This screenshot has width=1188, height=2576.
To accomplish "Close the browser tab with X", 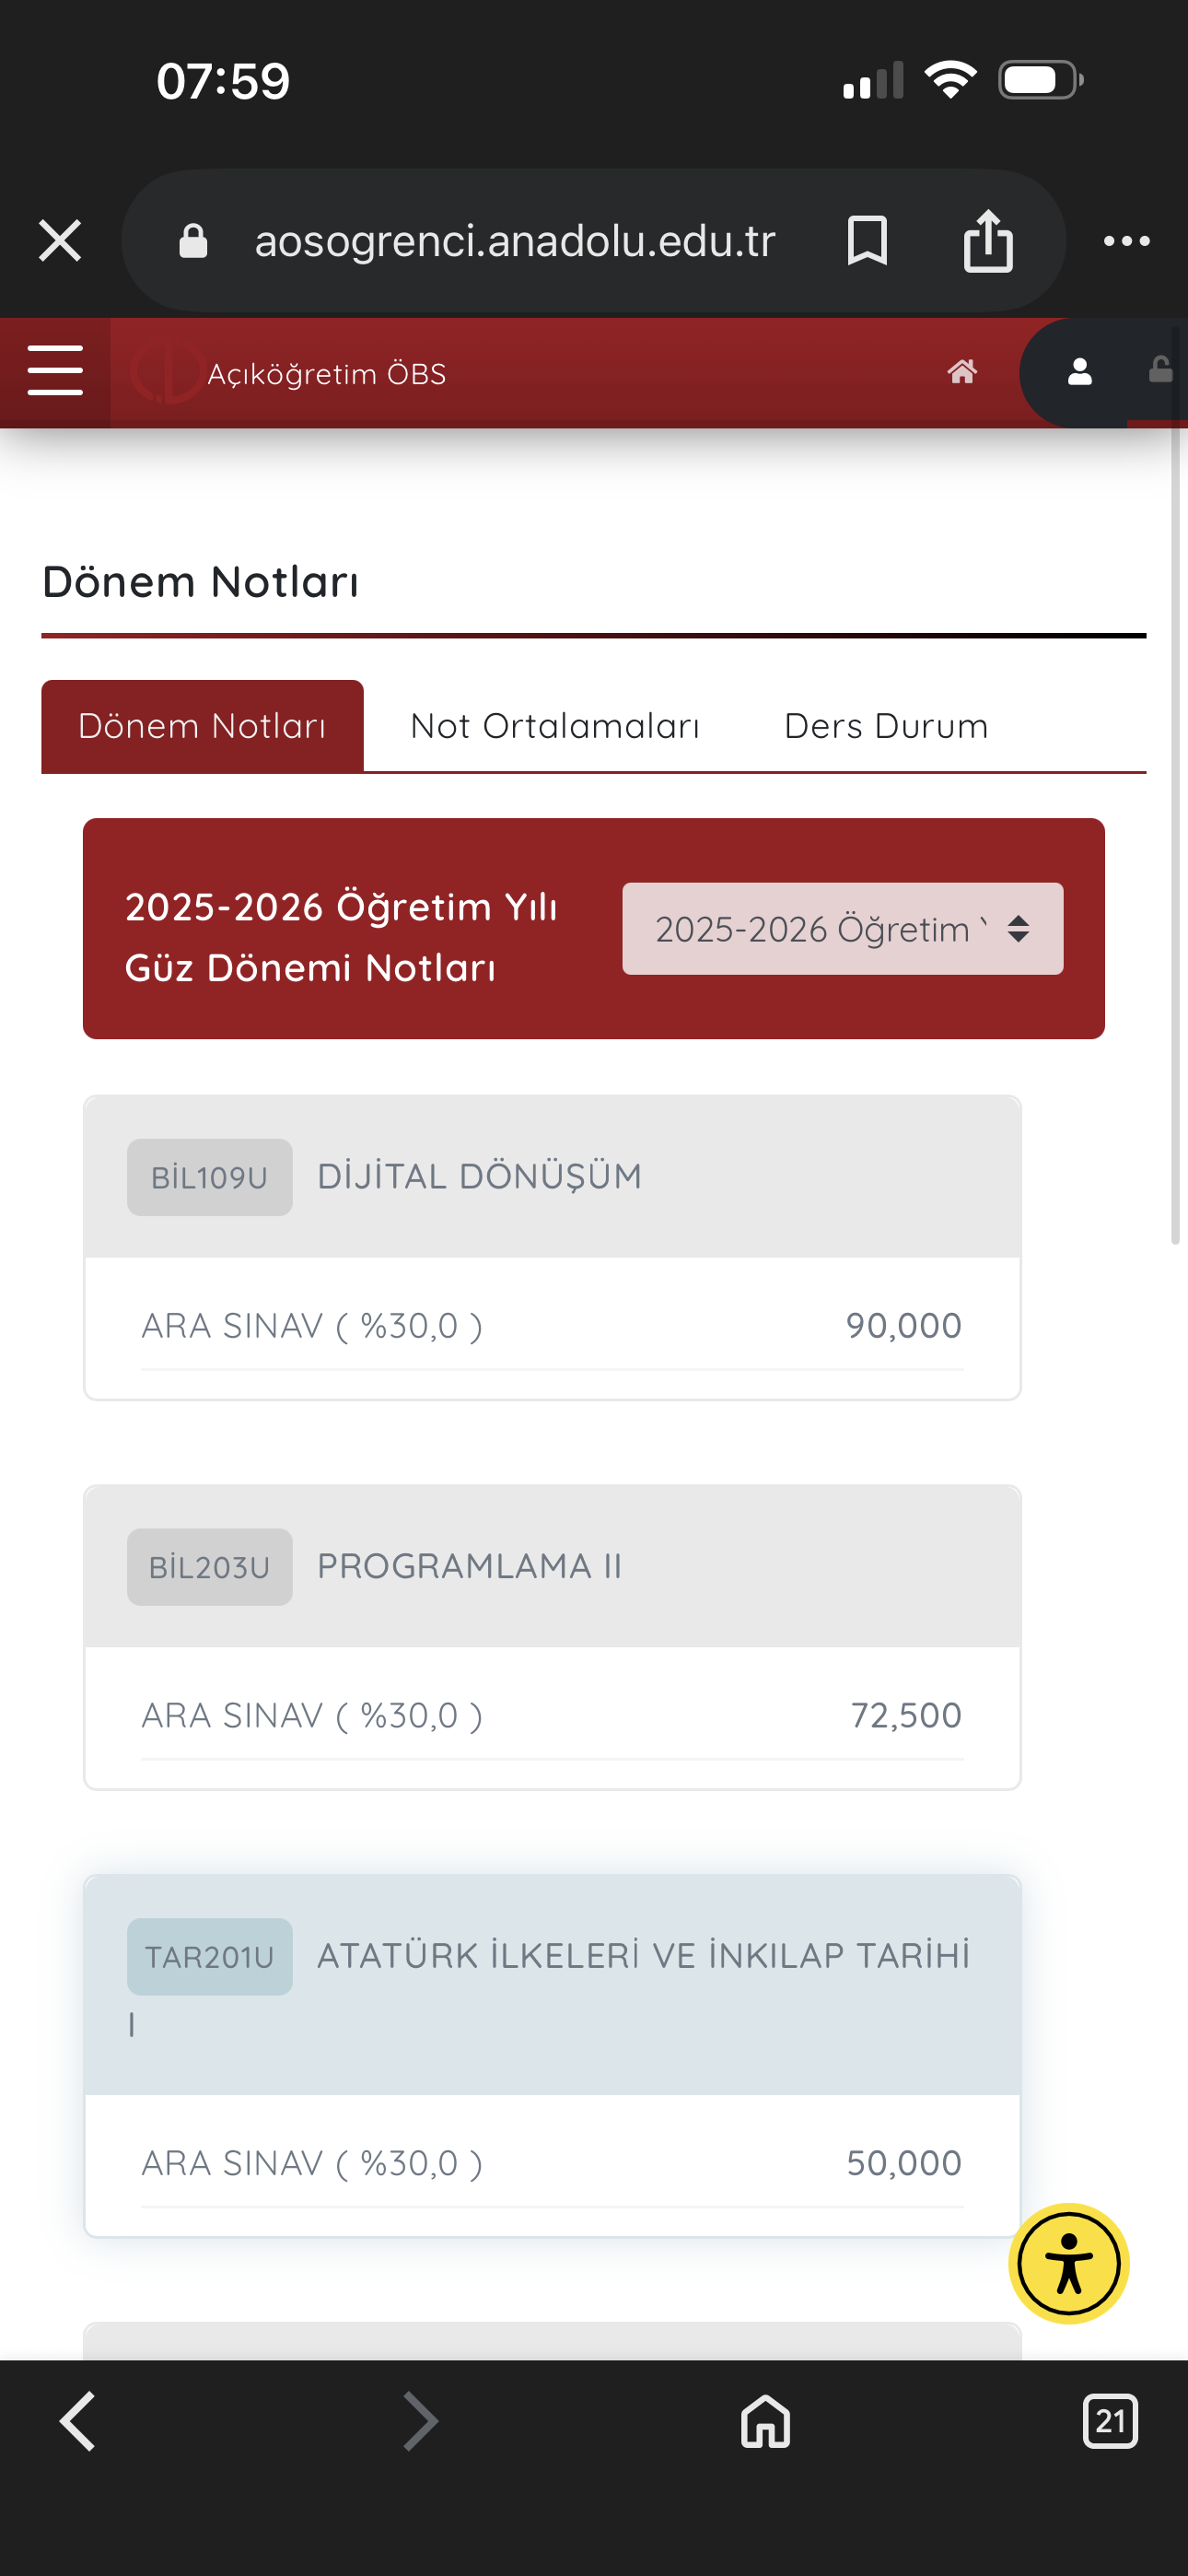I will tap(60, 241).
